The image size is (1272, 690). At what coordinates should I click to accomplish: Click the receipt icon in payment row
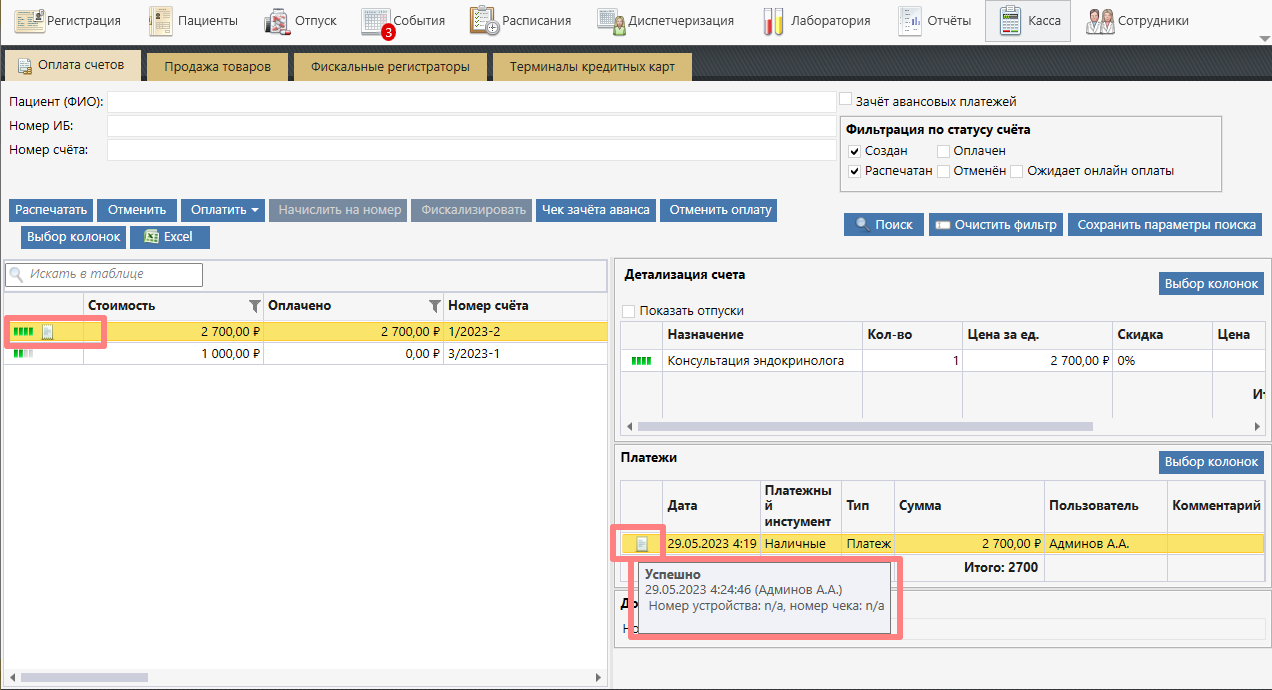point(642,544)
